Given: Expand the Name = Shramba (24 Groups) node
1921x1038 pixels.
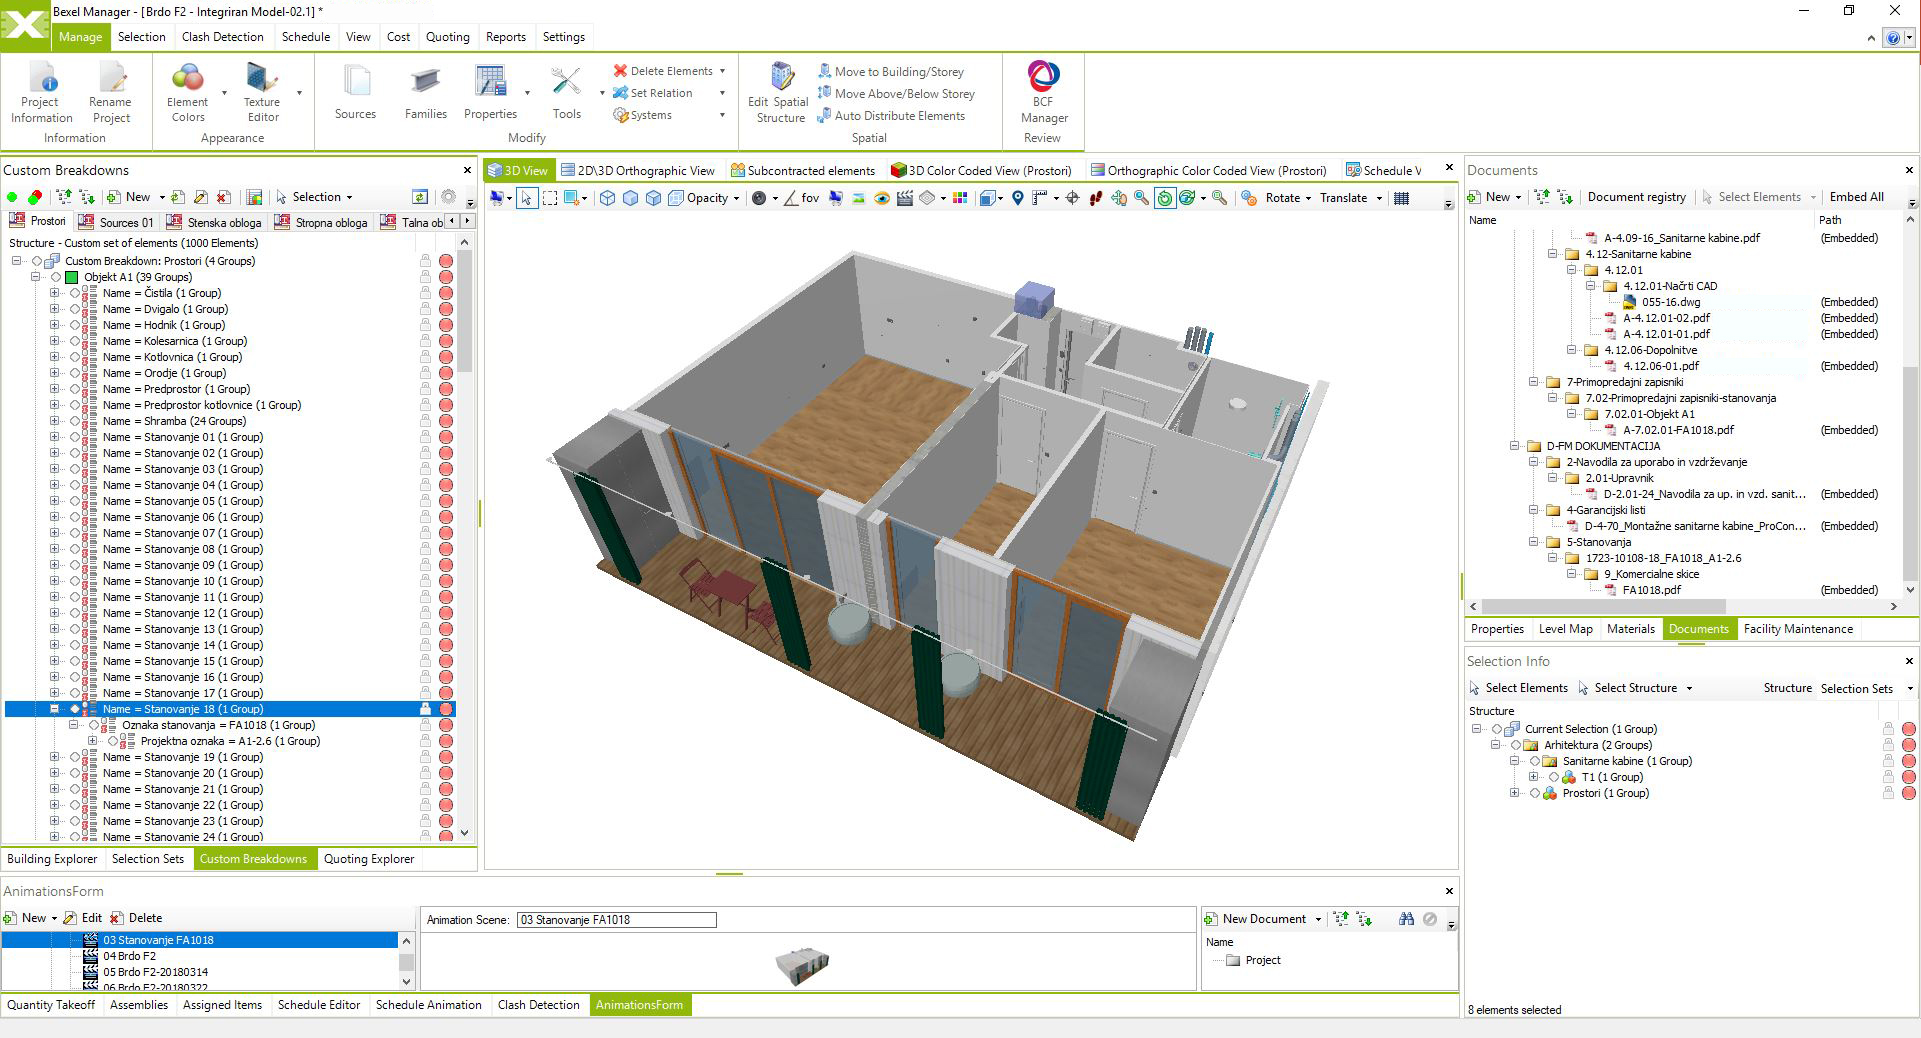Looking at the screenshot, I should pos(54,421).
